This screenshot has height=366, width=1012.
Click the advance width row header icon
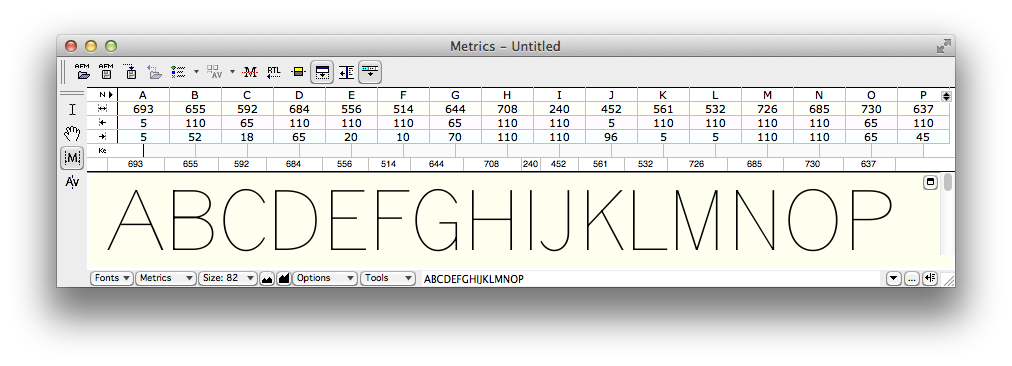(103, 109)
